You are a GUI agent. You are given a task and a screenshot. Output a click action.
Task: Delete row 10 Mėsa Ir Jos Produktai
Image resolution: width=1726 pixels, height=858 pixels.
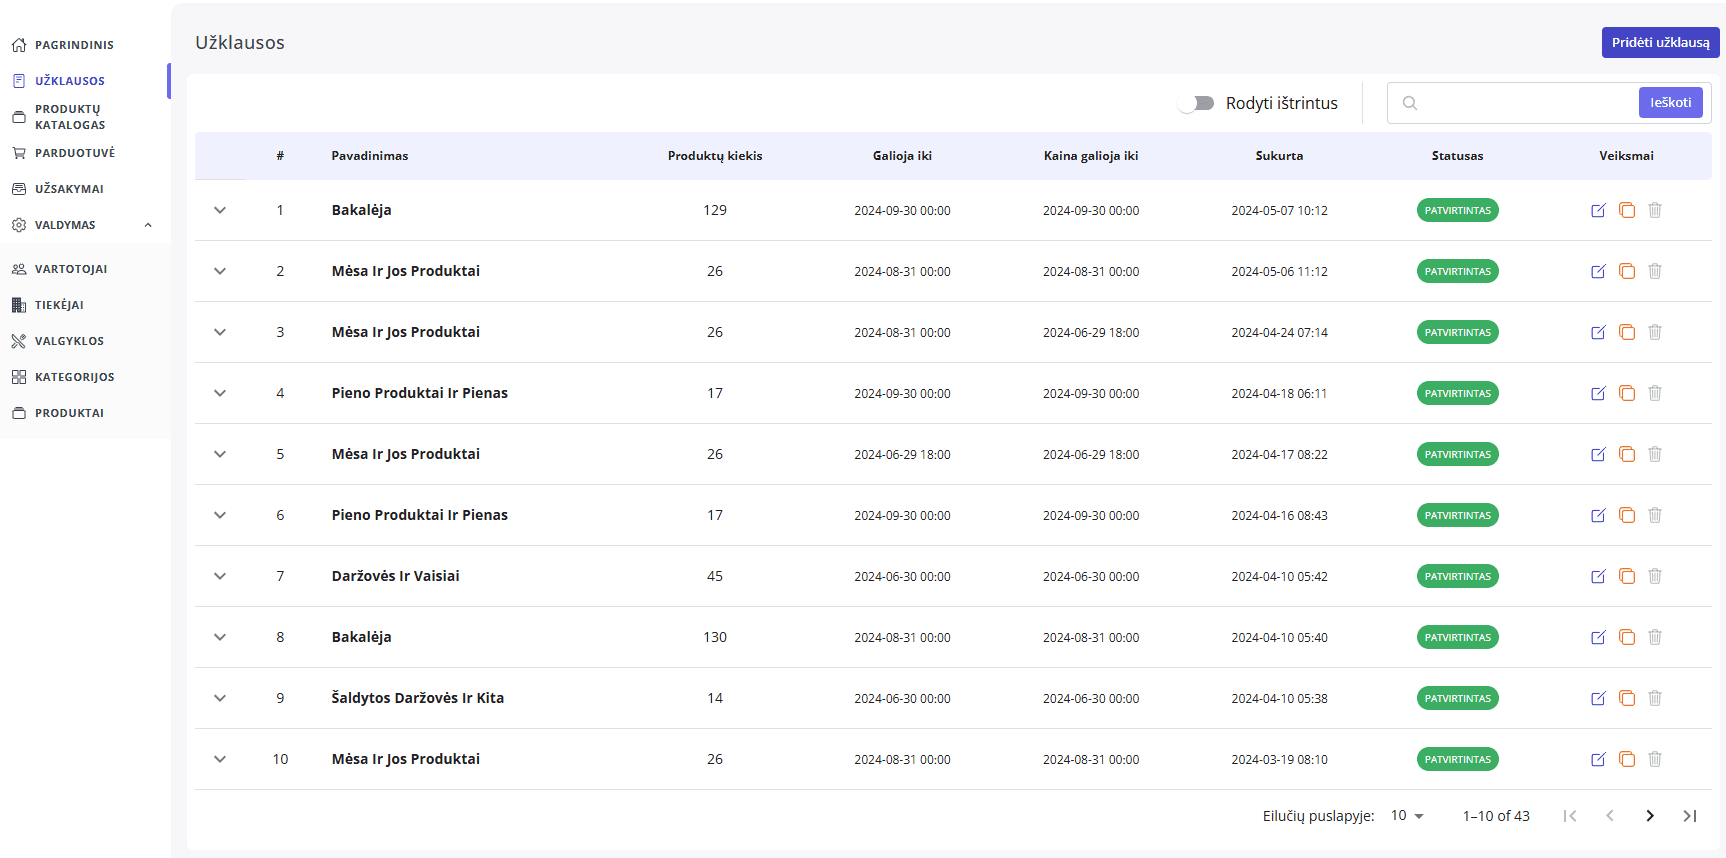coord(1655,759)
